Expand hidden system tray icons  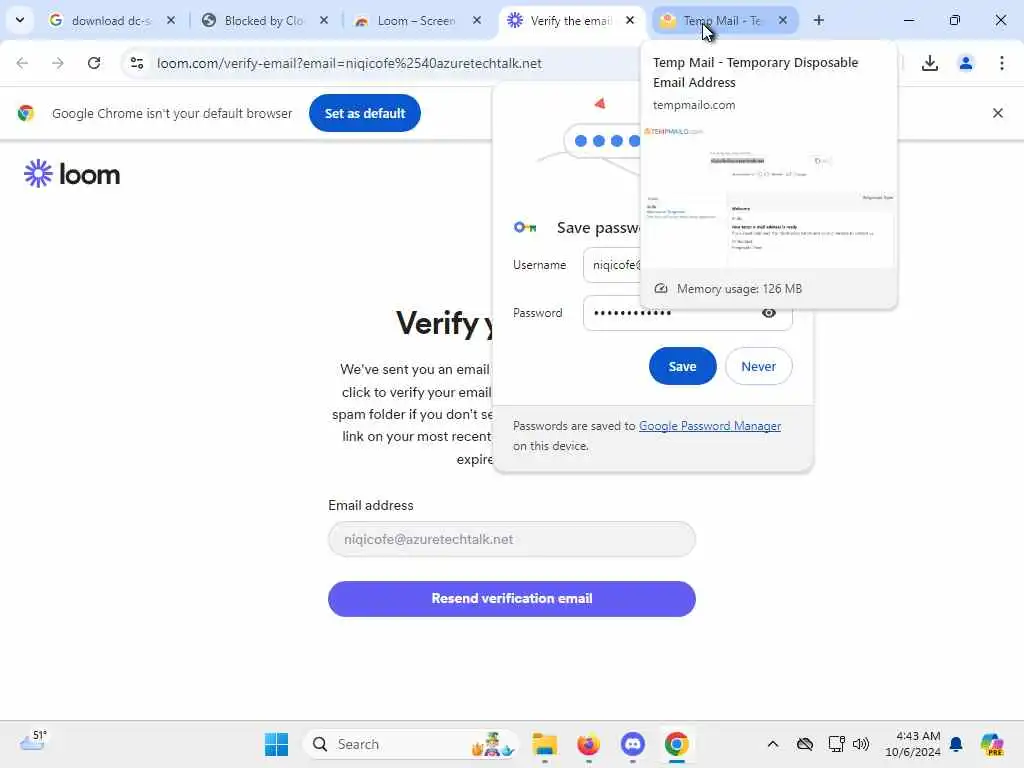(773, 744)
